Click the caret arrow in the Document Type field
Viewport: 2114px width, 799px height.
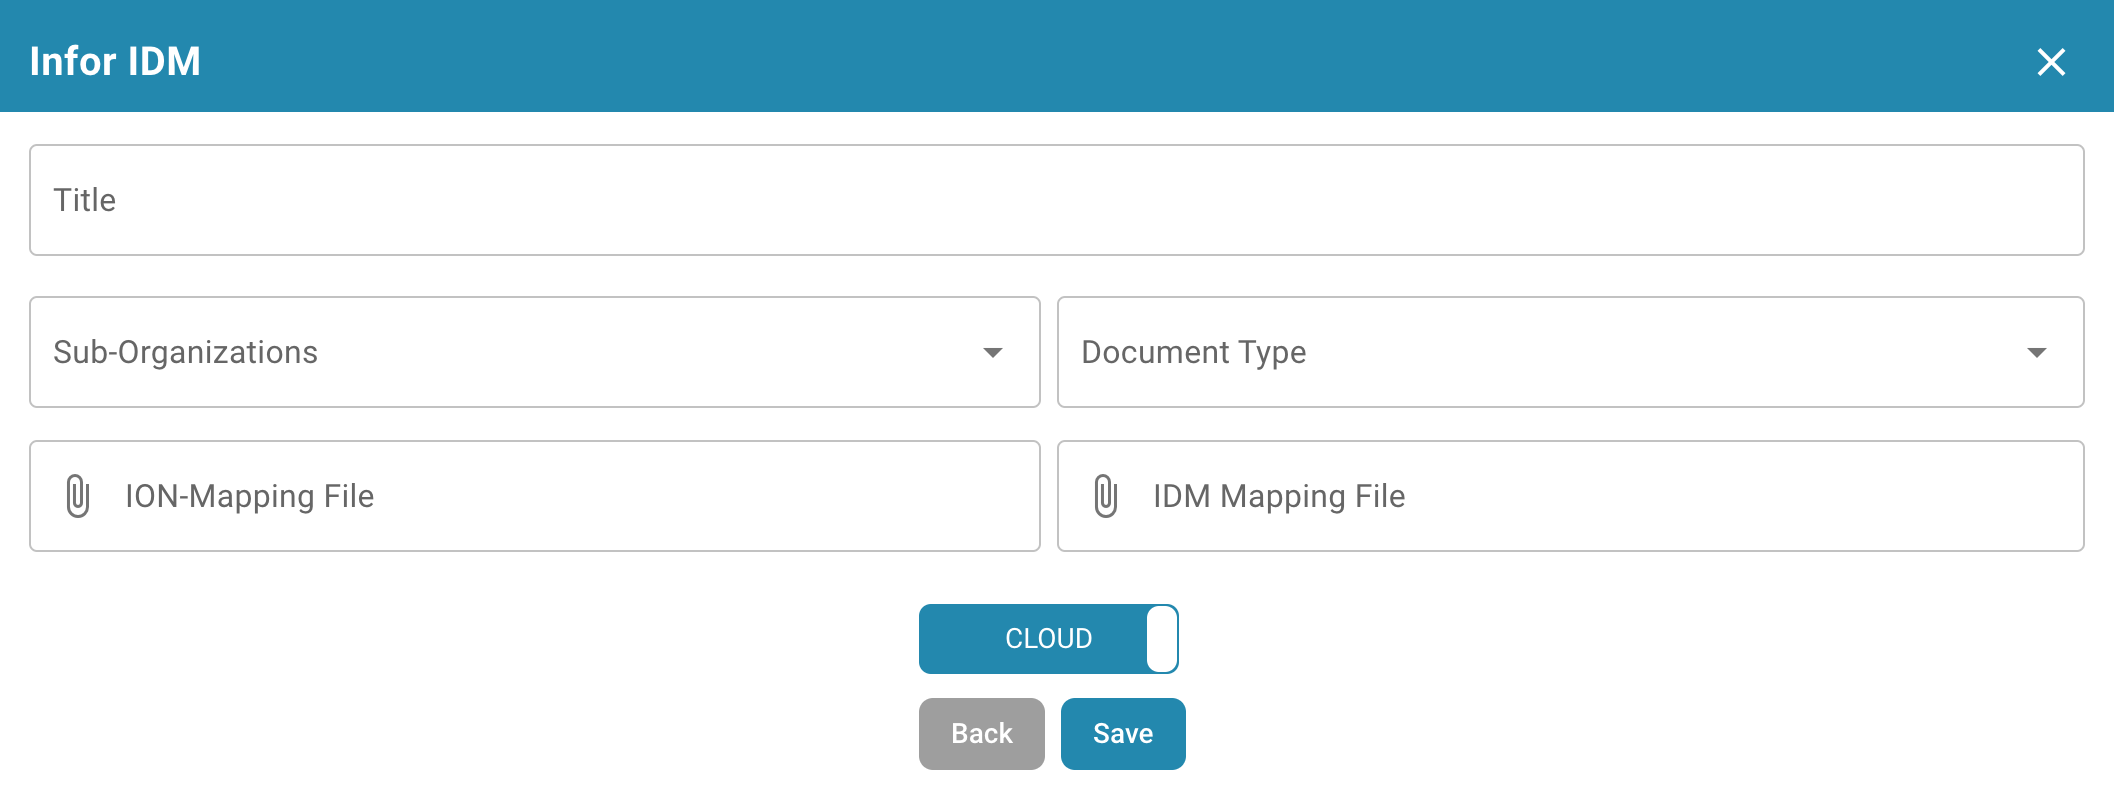(2036, 353)
